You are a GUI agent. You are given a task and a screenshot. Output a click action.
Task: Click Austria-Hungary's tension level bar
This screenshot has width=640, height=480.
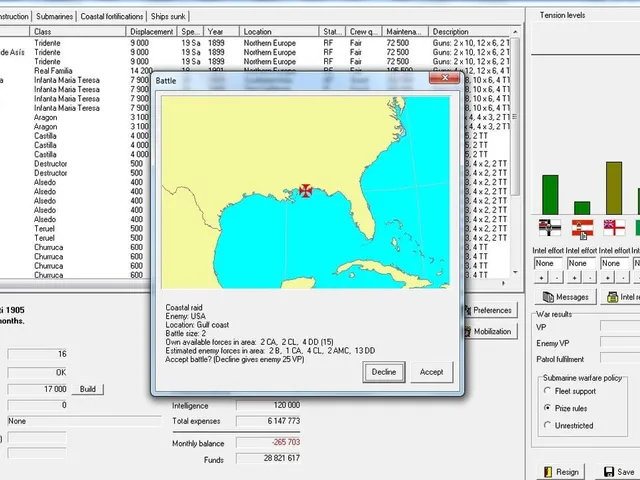[x=582, y=208]
